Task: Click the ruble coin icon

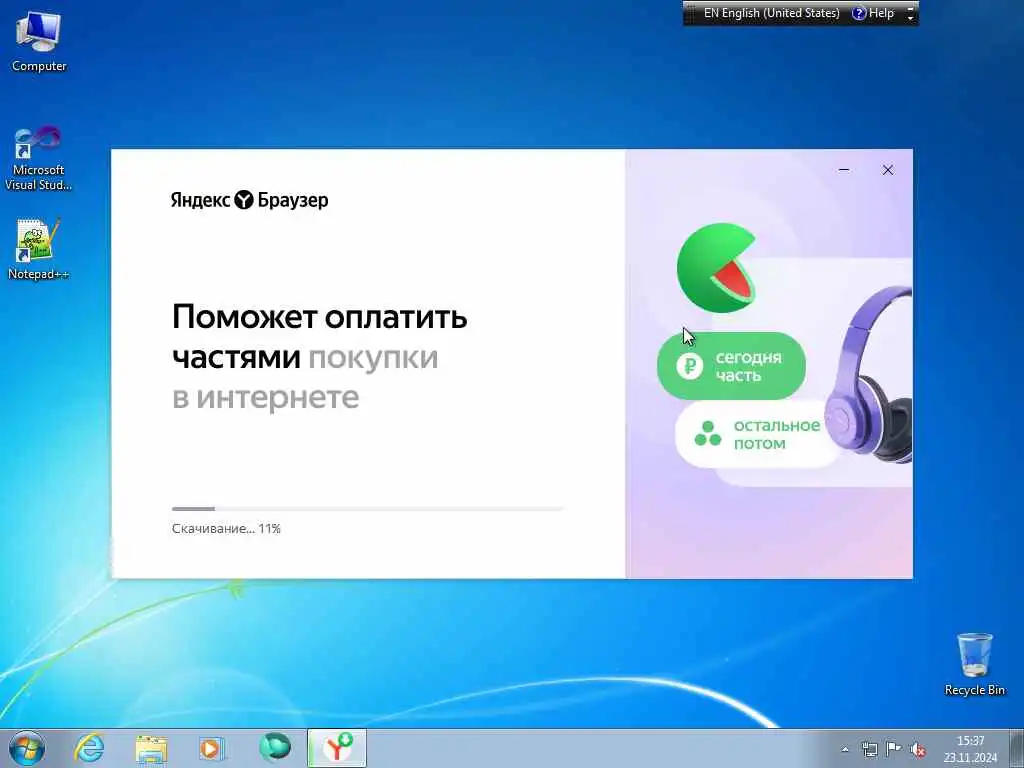Action: click(x=690, y=366)
